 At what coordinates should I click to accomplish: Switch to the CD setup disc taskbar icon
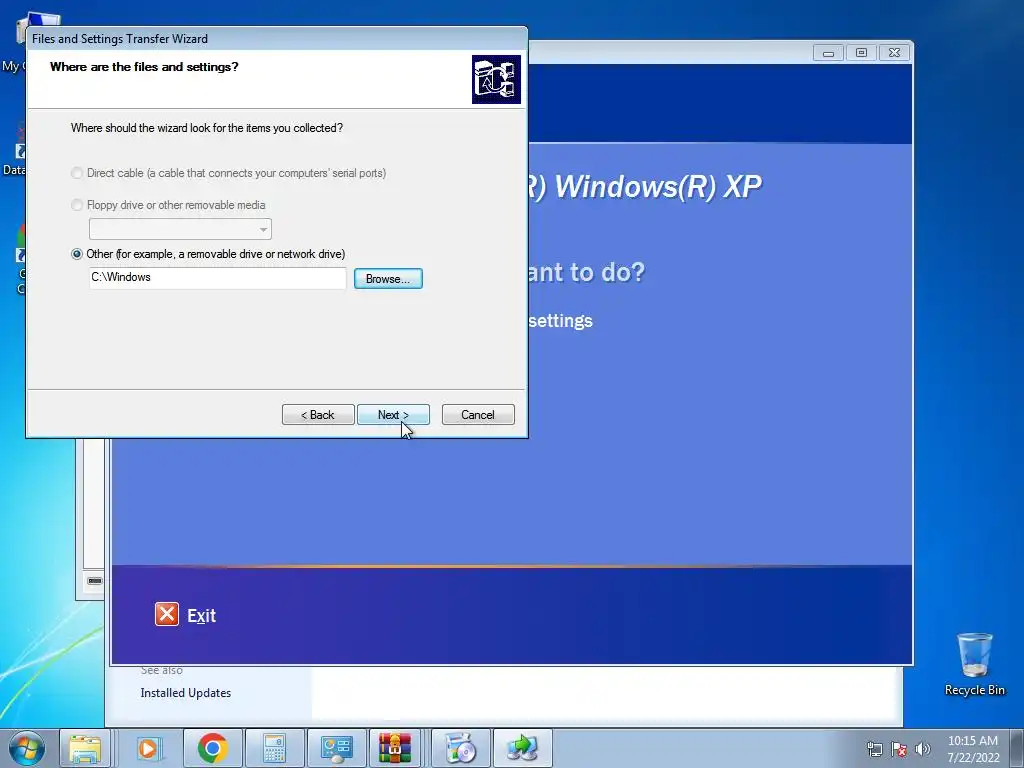tap(460, 748)
